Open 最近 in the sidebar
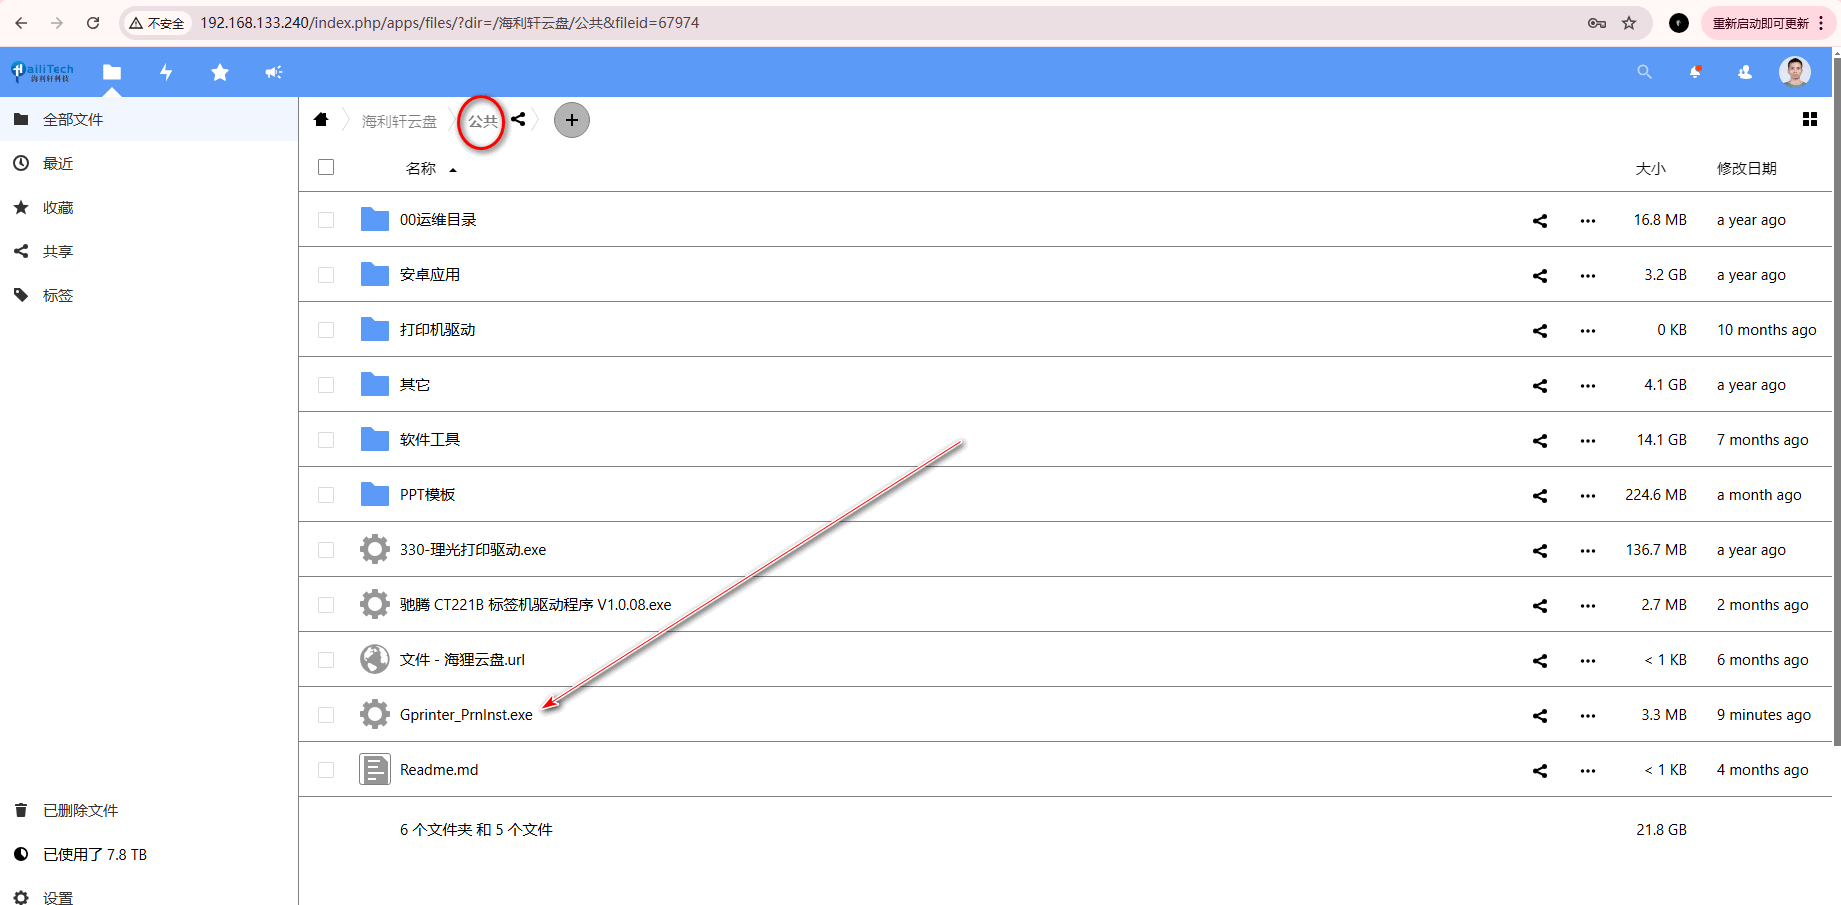1841x905 pixels. (58, 164)
